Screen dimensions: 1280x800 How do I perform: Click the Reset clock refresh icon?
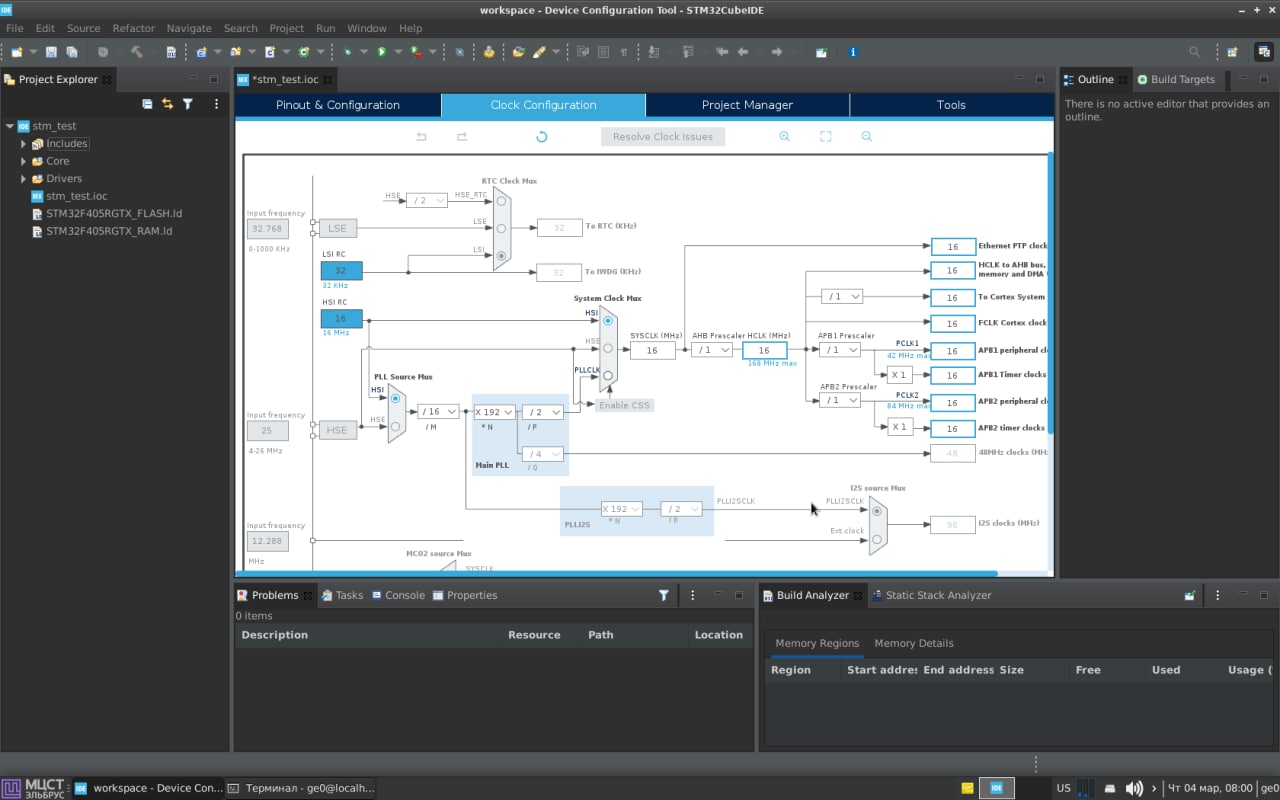(542, 137)
